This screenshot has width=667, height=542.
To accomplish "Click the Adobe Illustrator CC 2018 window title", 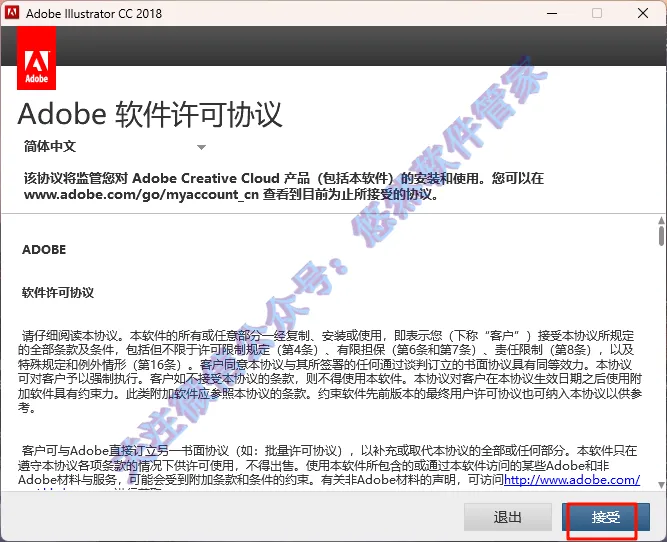I will point(94,13).
